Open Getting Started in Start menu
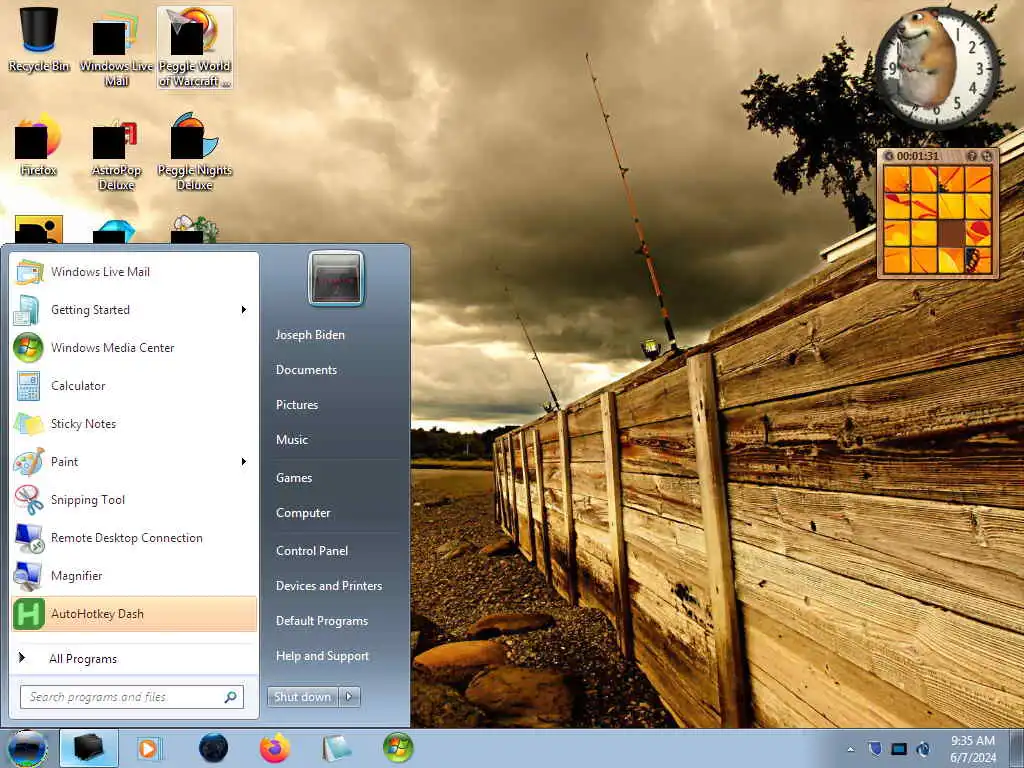The image size is (1024, 768). (135, 310)
